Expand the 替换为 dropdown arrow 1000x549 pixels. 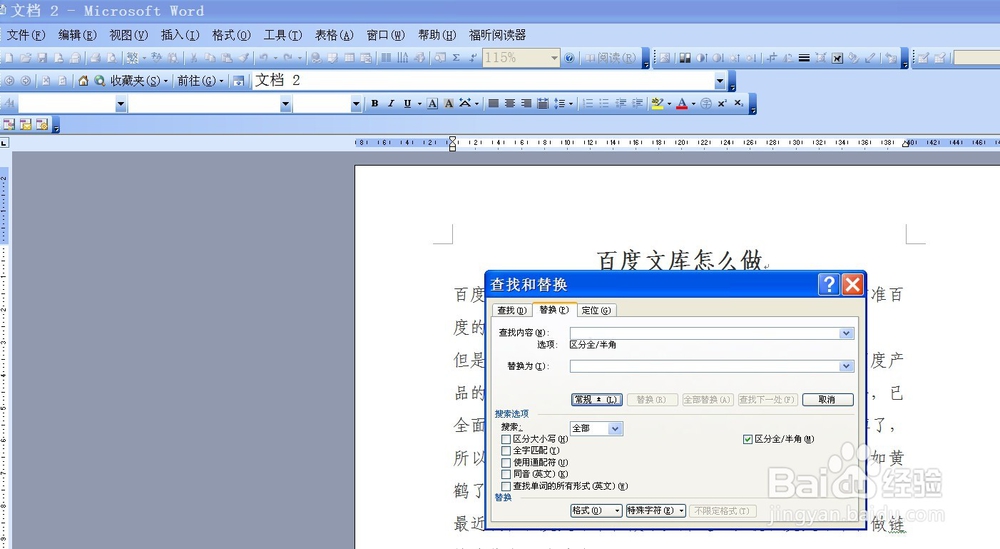846,366
